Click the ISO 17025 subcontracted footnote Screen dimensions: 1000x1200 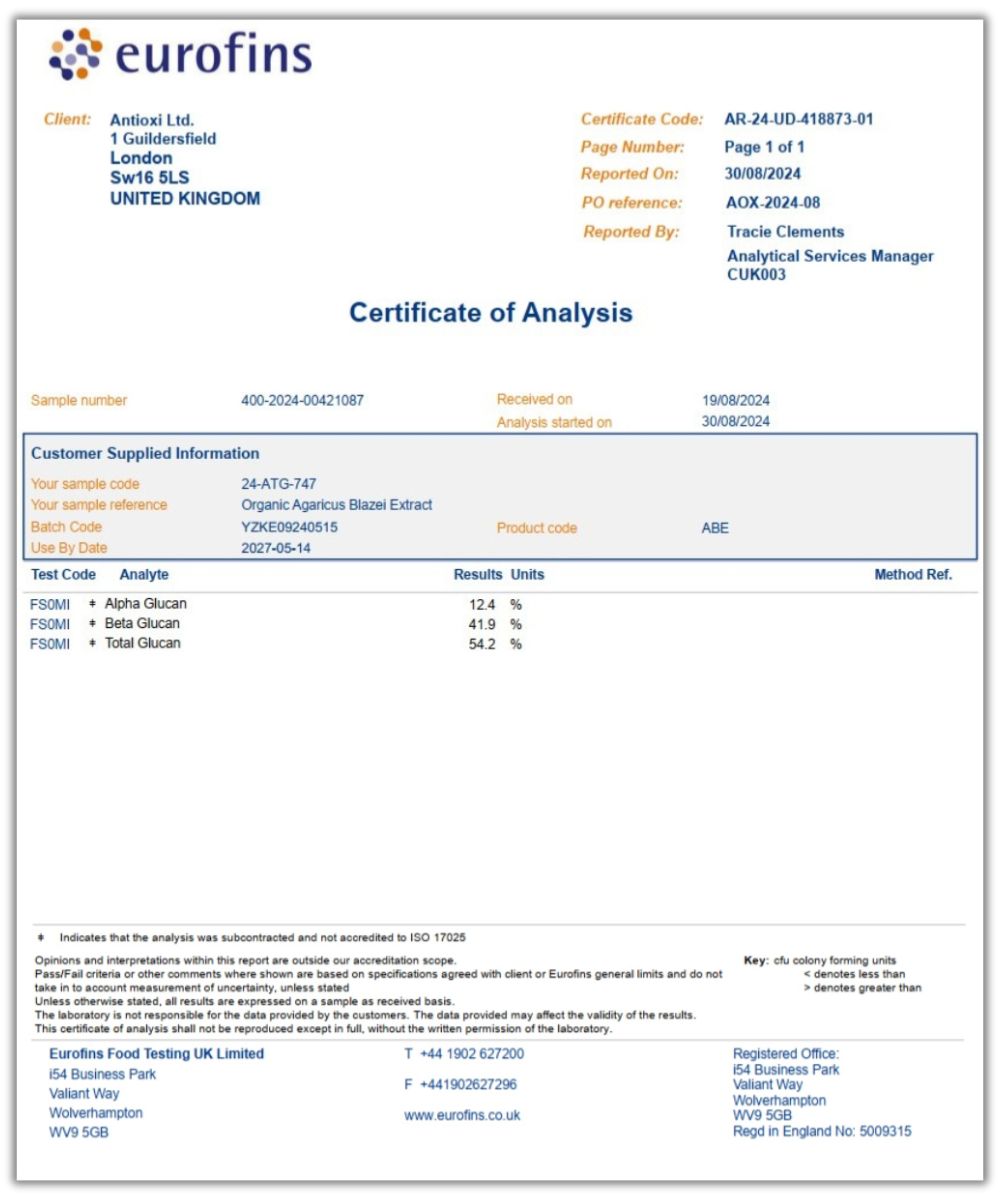click(251, 938)
